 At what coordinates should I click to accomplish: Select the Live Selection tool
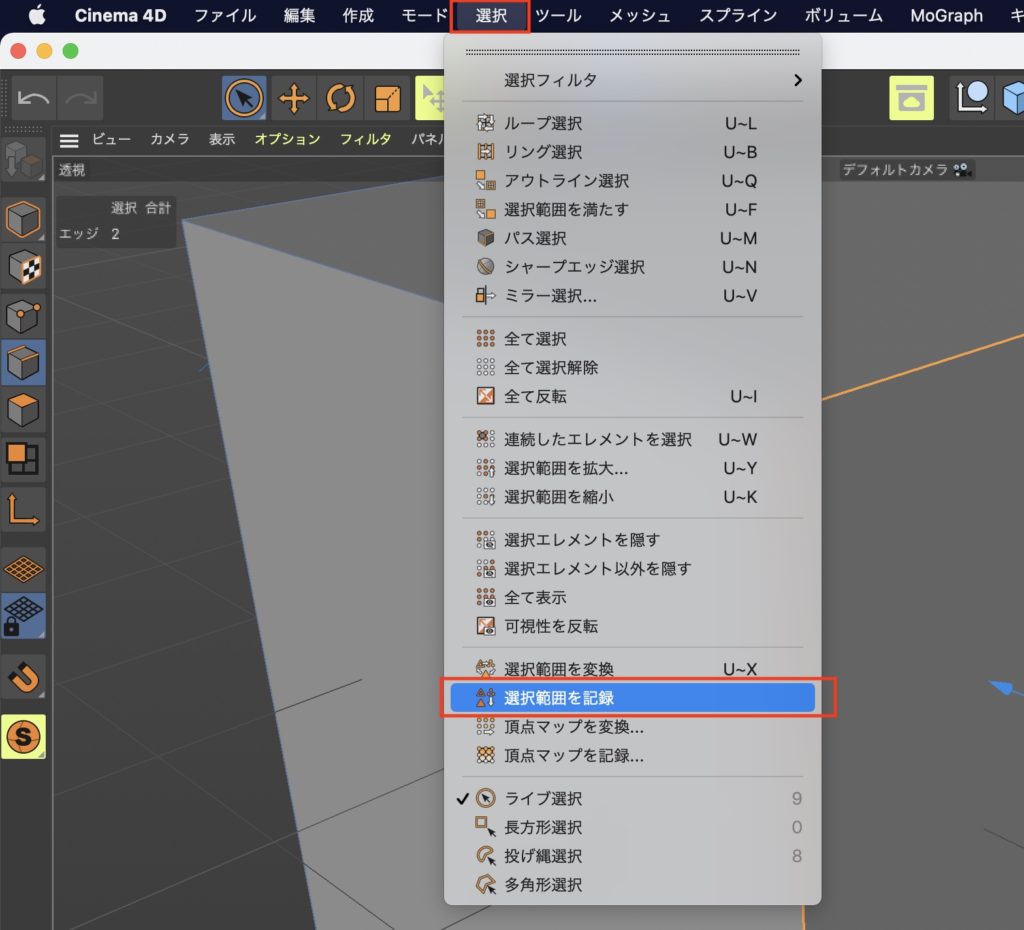coord(241,99)
